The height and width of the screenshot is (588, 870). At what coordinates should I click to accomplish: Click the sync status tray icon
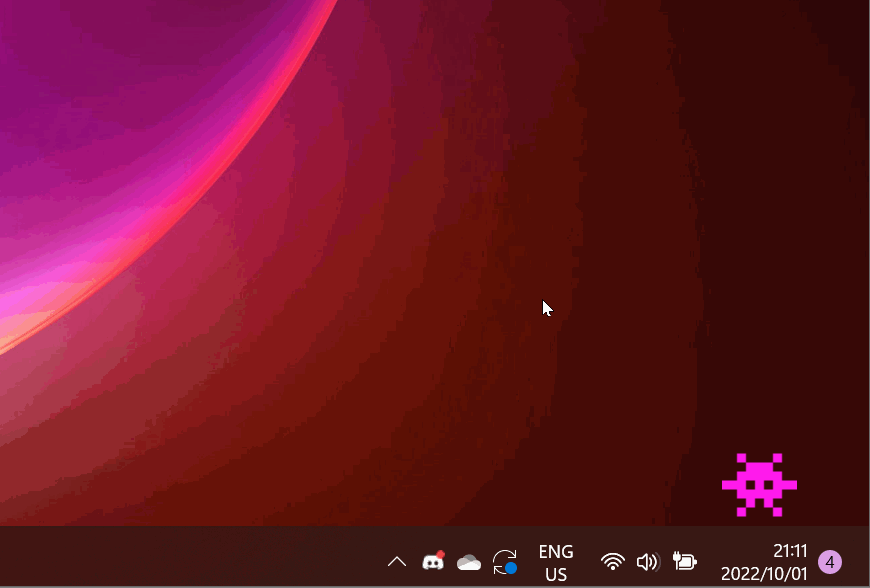tap(505, 562)
